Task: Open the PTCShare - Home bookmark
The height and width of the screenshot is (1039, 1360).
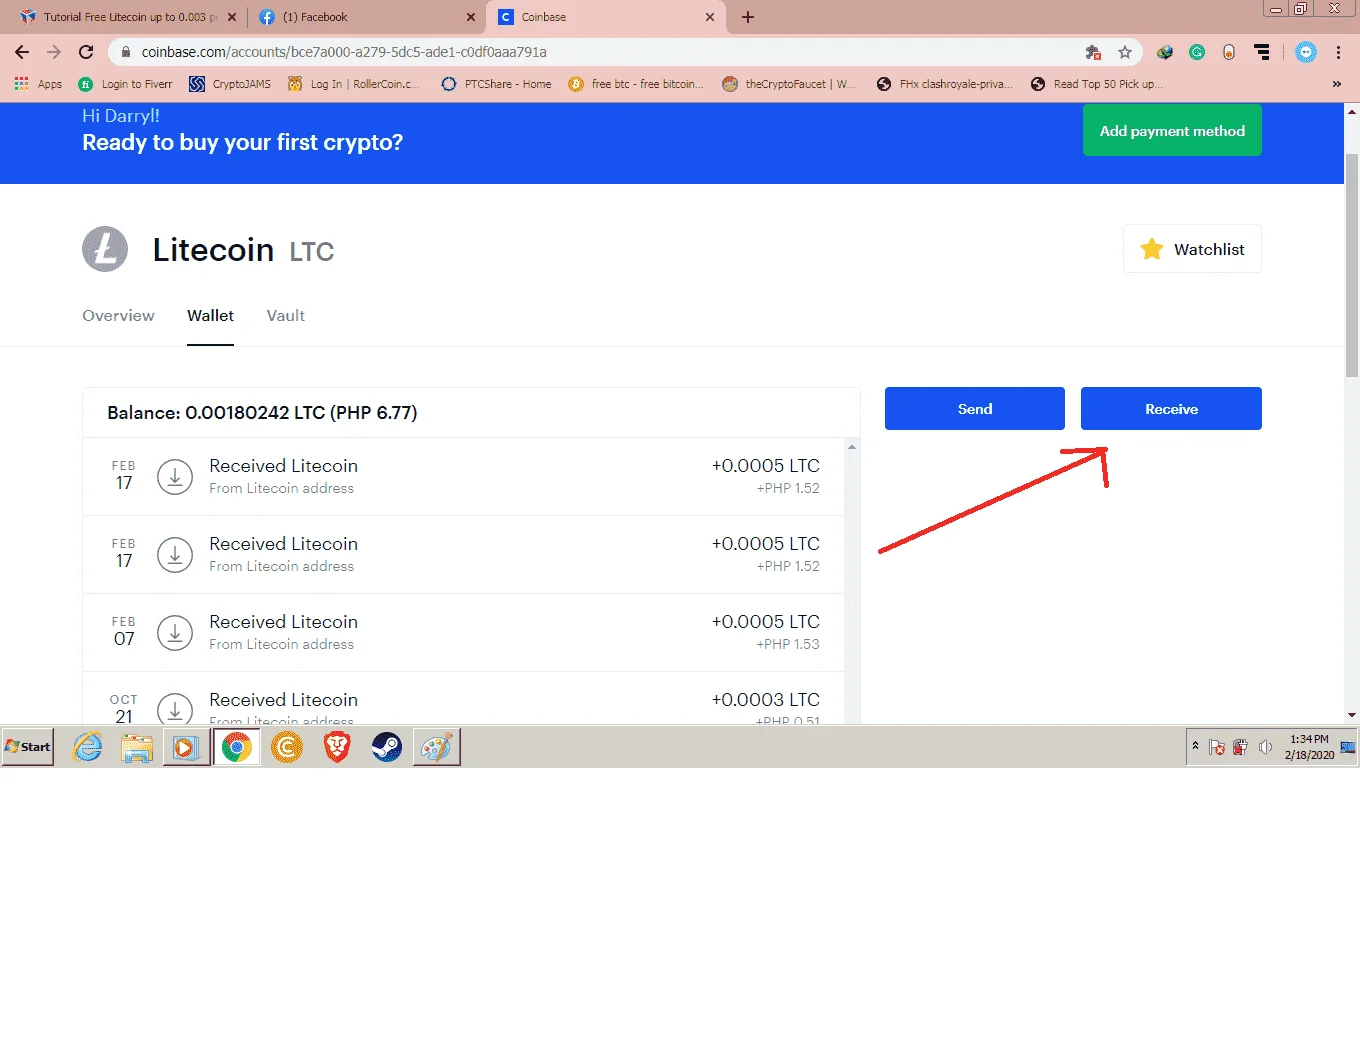Action: click(497, 84)
